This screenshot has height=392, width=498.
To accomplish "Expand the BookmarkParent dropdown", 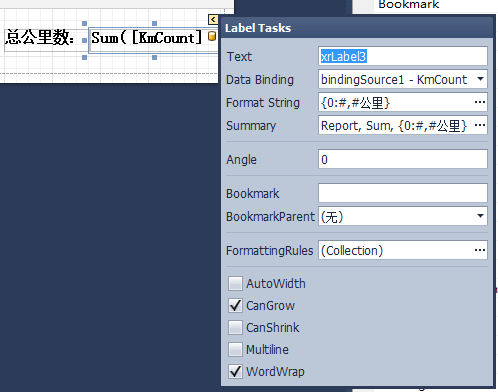I will [x=480, y=216].
